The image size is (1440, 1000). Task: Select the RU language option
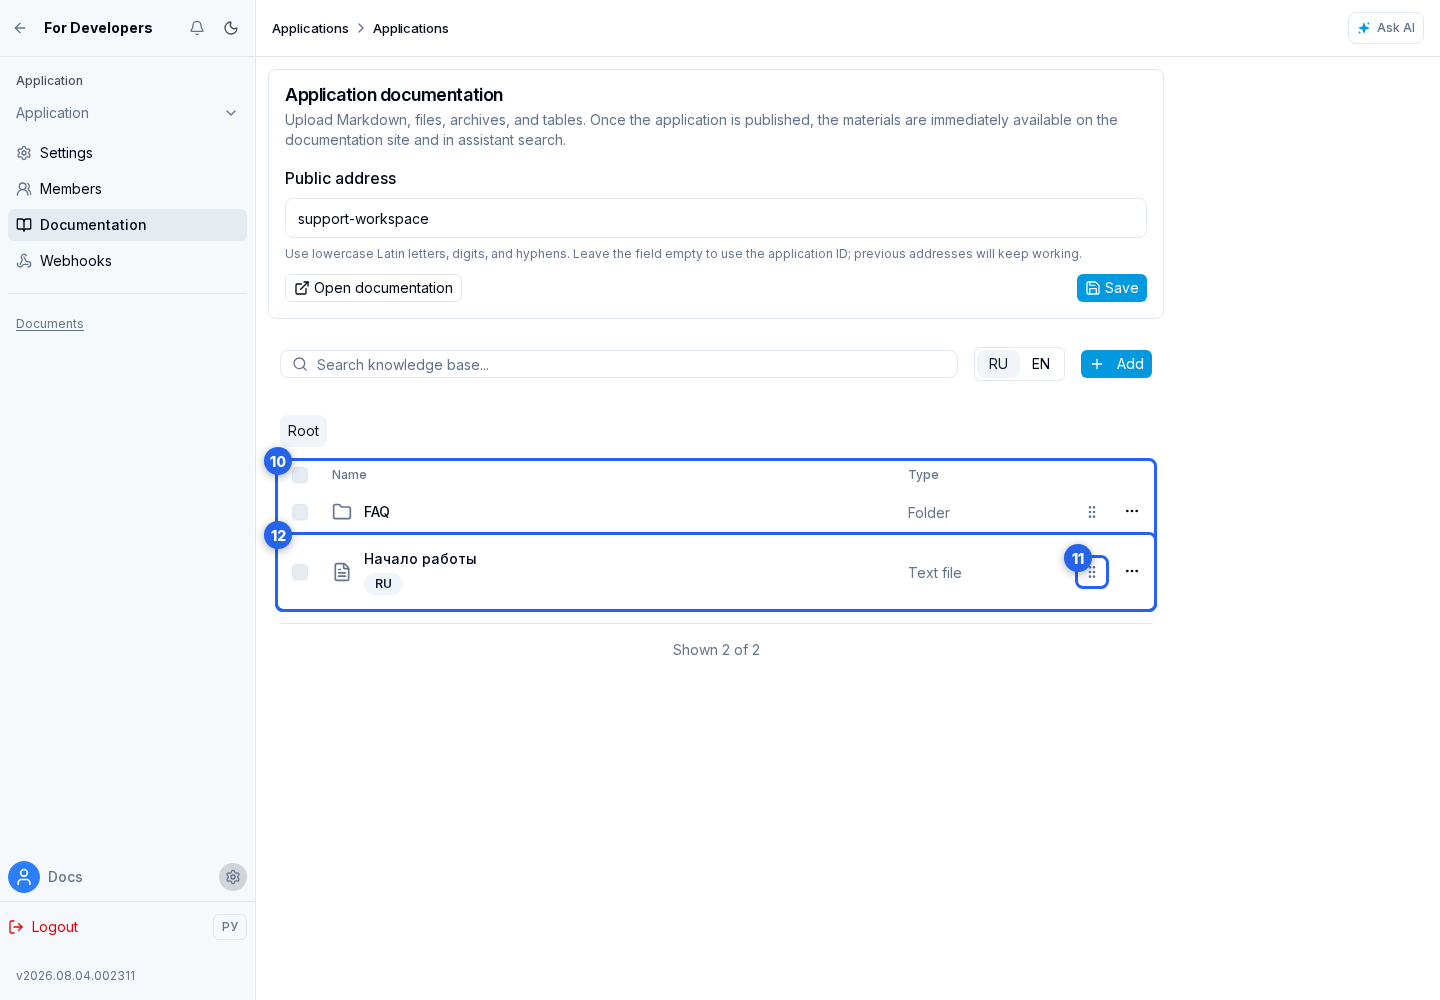click(998, 364)
